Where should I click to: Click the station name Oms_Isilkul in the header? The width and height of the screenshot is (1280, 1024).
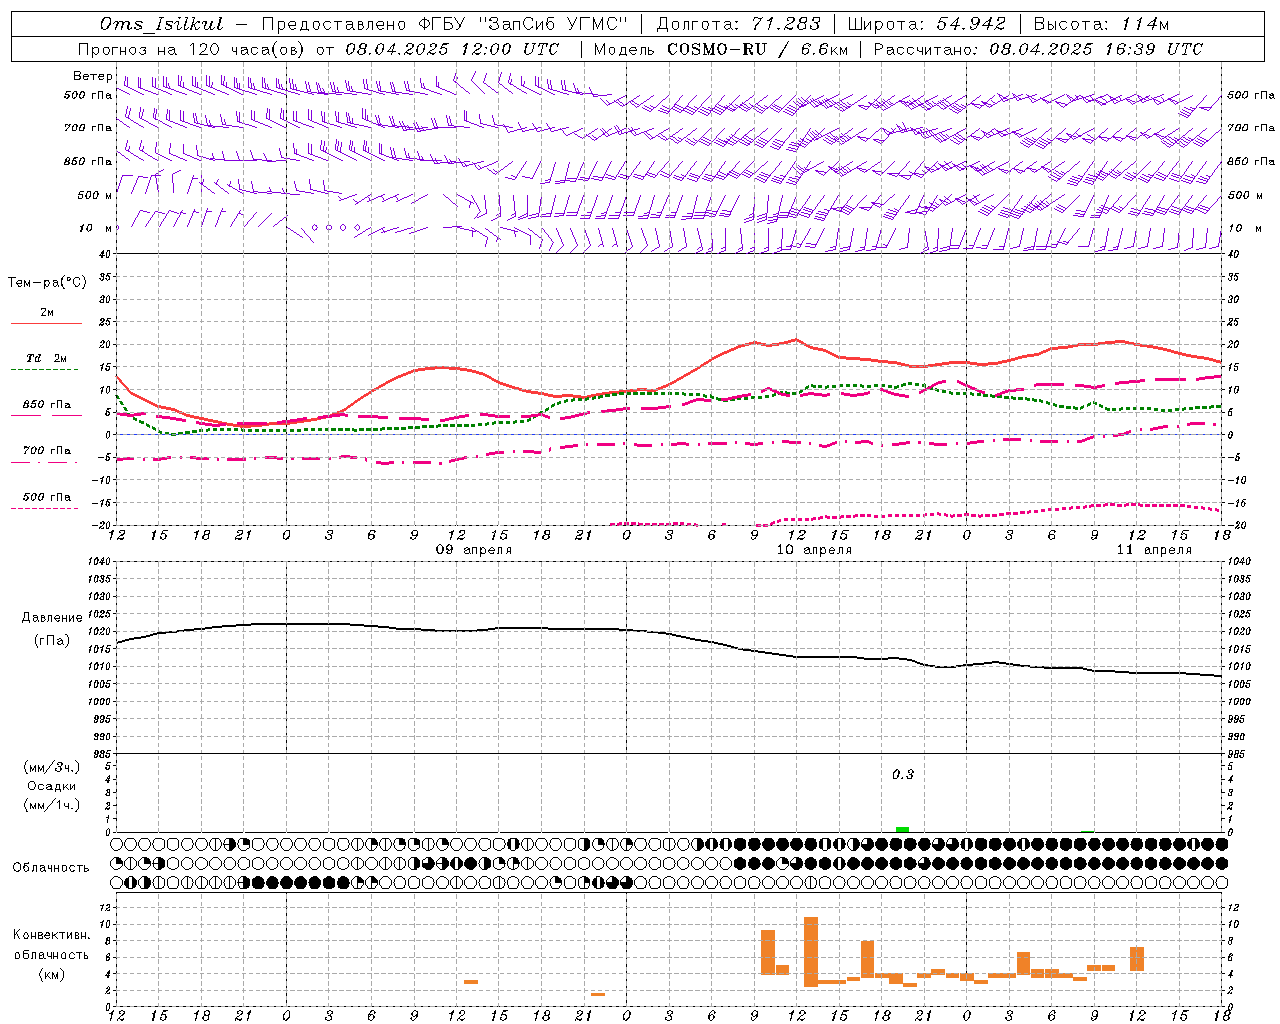(162, 24)
